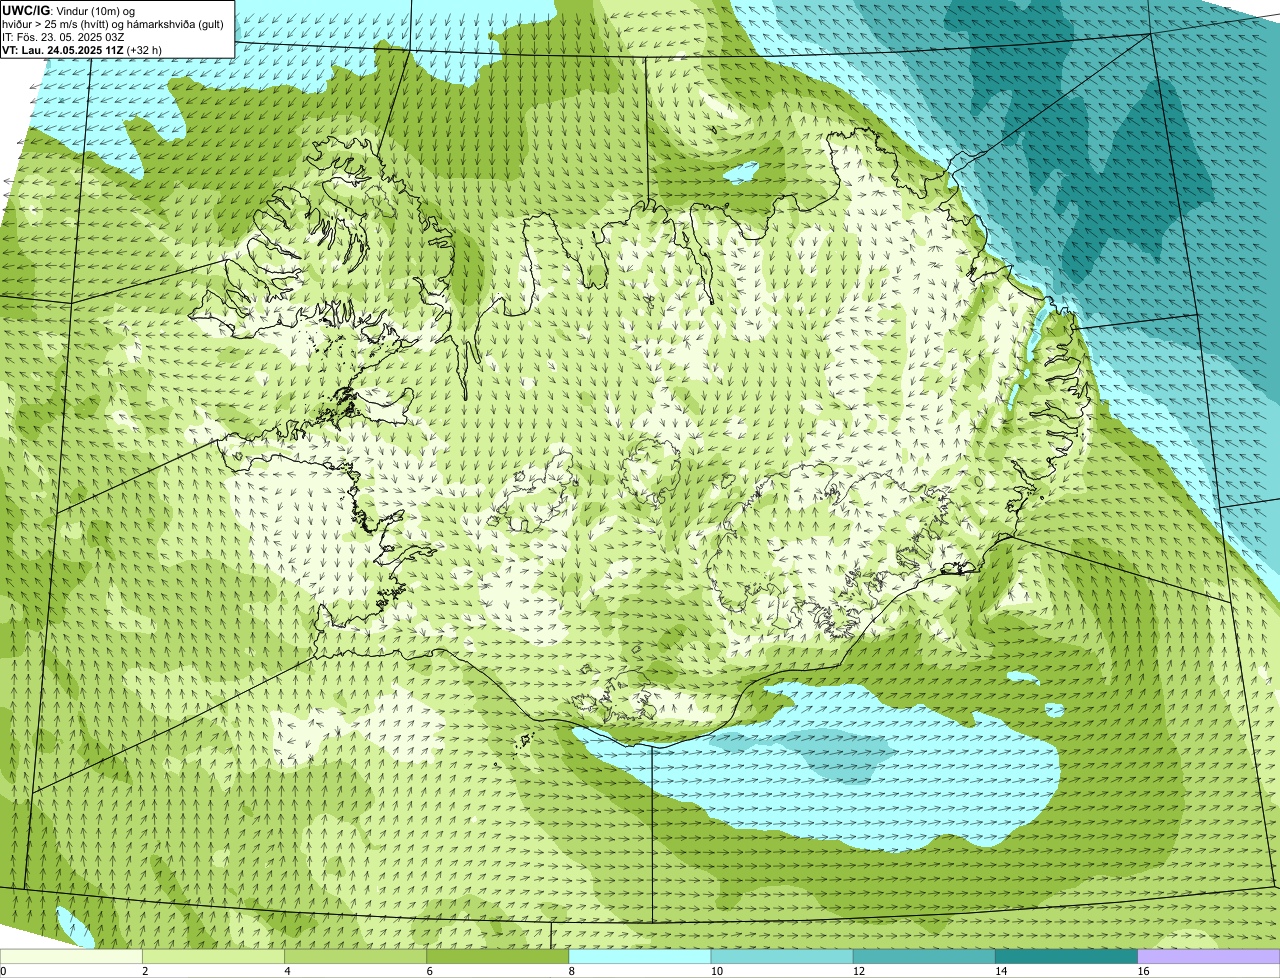Select the yellow-green 2–4 legend swatch
The image size is (1280, 978).
click(213, 957)
